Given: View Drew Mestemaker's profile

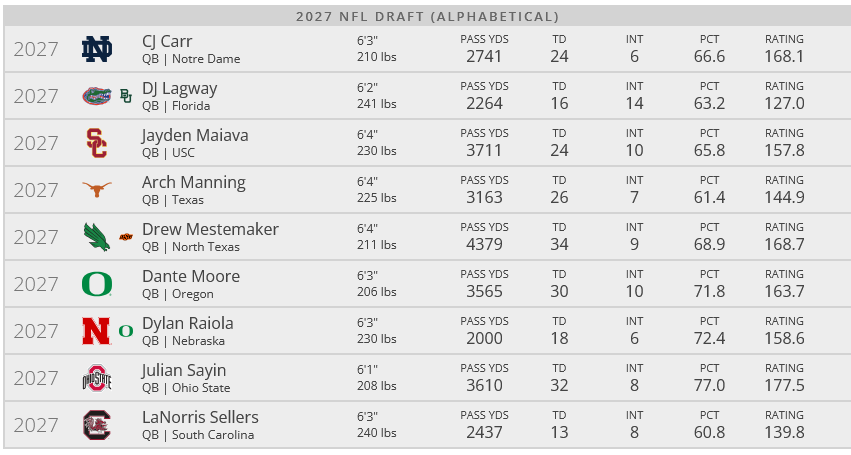Looking at the screenshot, I should point(210,229).
